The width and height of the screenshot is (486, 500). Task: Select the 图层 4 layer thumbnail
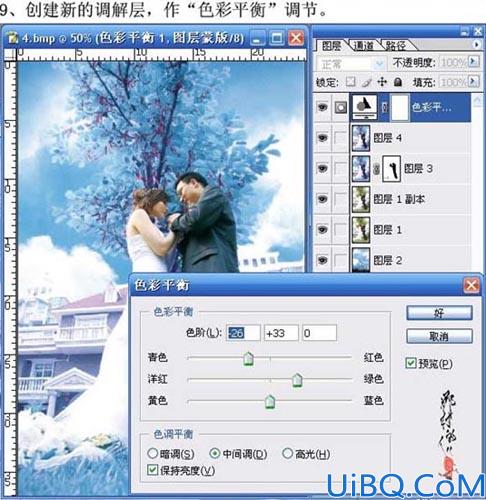click(x=361, y=138)
